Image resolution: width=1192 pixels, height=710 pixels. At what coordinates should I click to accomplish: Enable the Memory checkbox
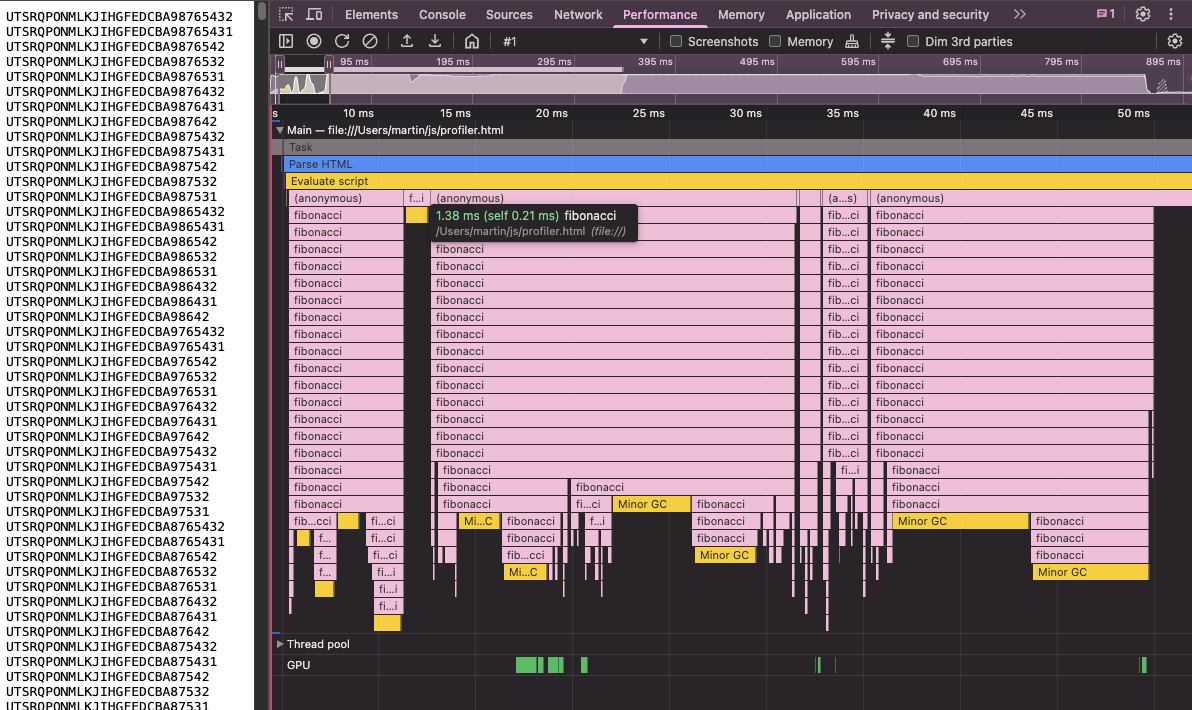point(775,41)
